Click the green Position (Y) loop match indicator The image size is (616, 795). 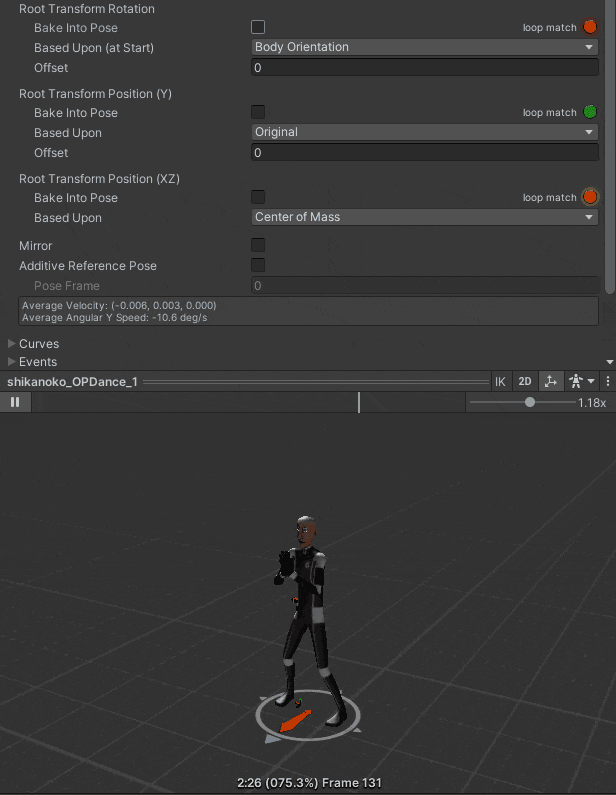pos(590,112)
